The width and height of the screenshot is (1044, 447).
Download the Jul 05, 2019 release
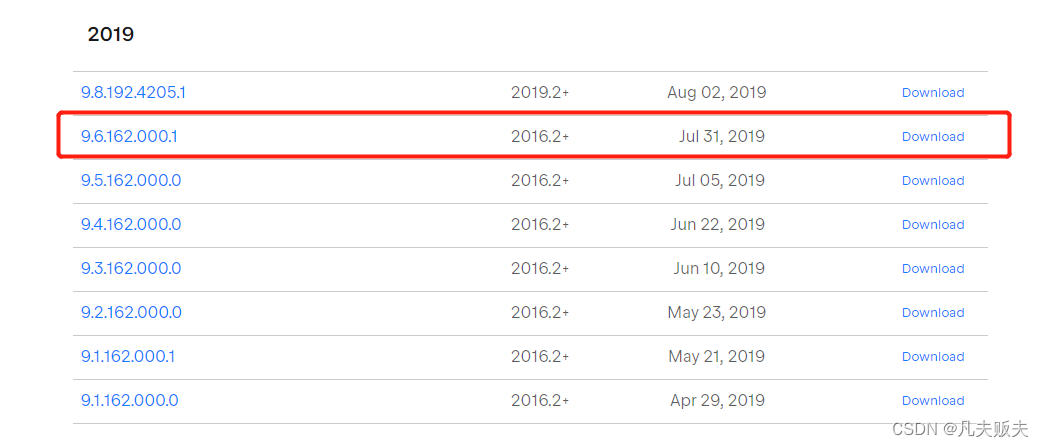(x=933, y=181)
